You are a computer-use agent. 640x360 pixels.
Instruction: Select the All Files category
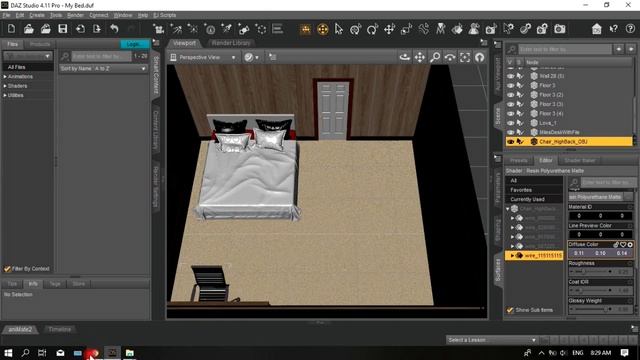point(28,67)
